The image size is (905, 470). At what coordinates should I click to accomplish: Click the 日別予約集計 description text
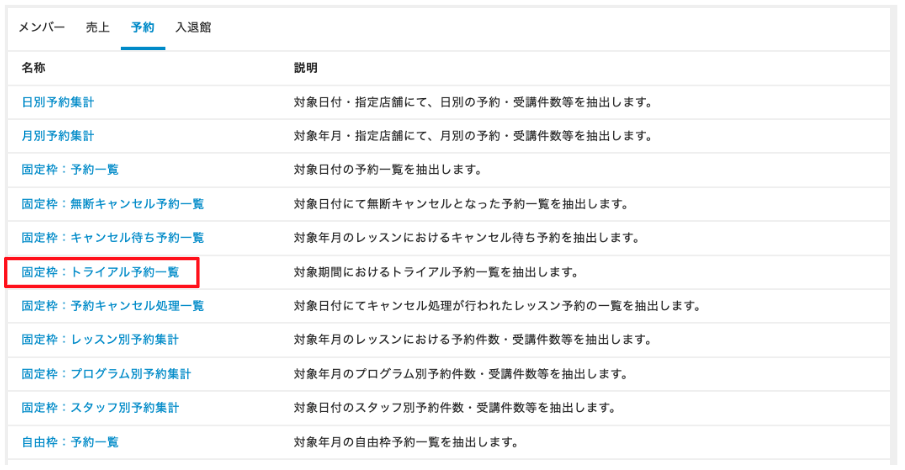tap(473, 102)
